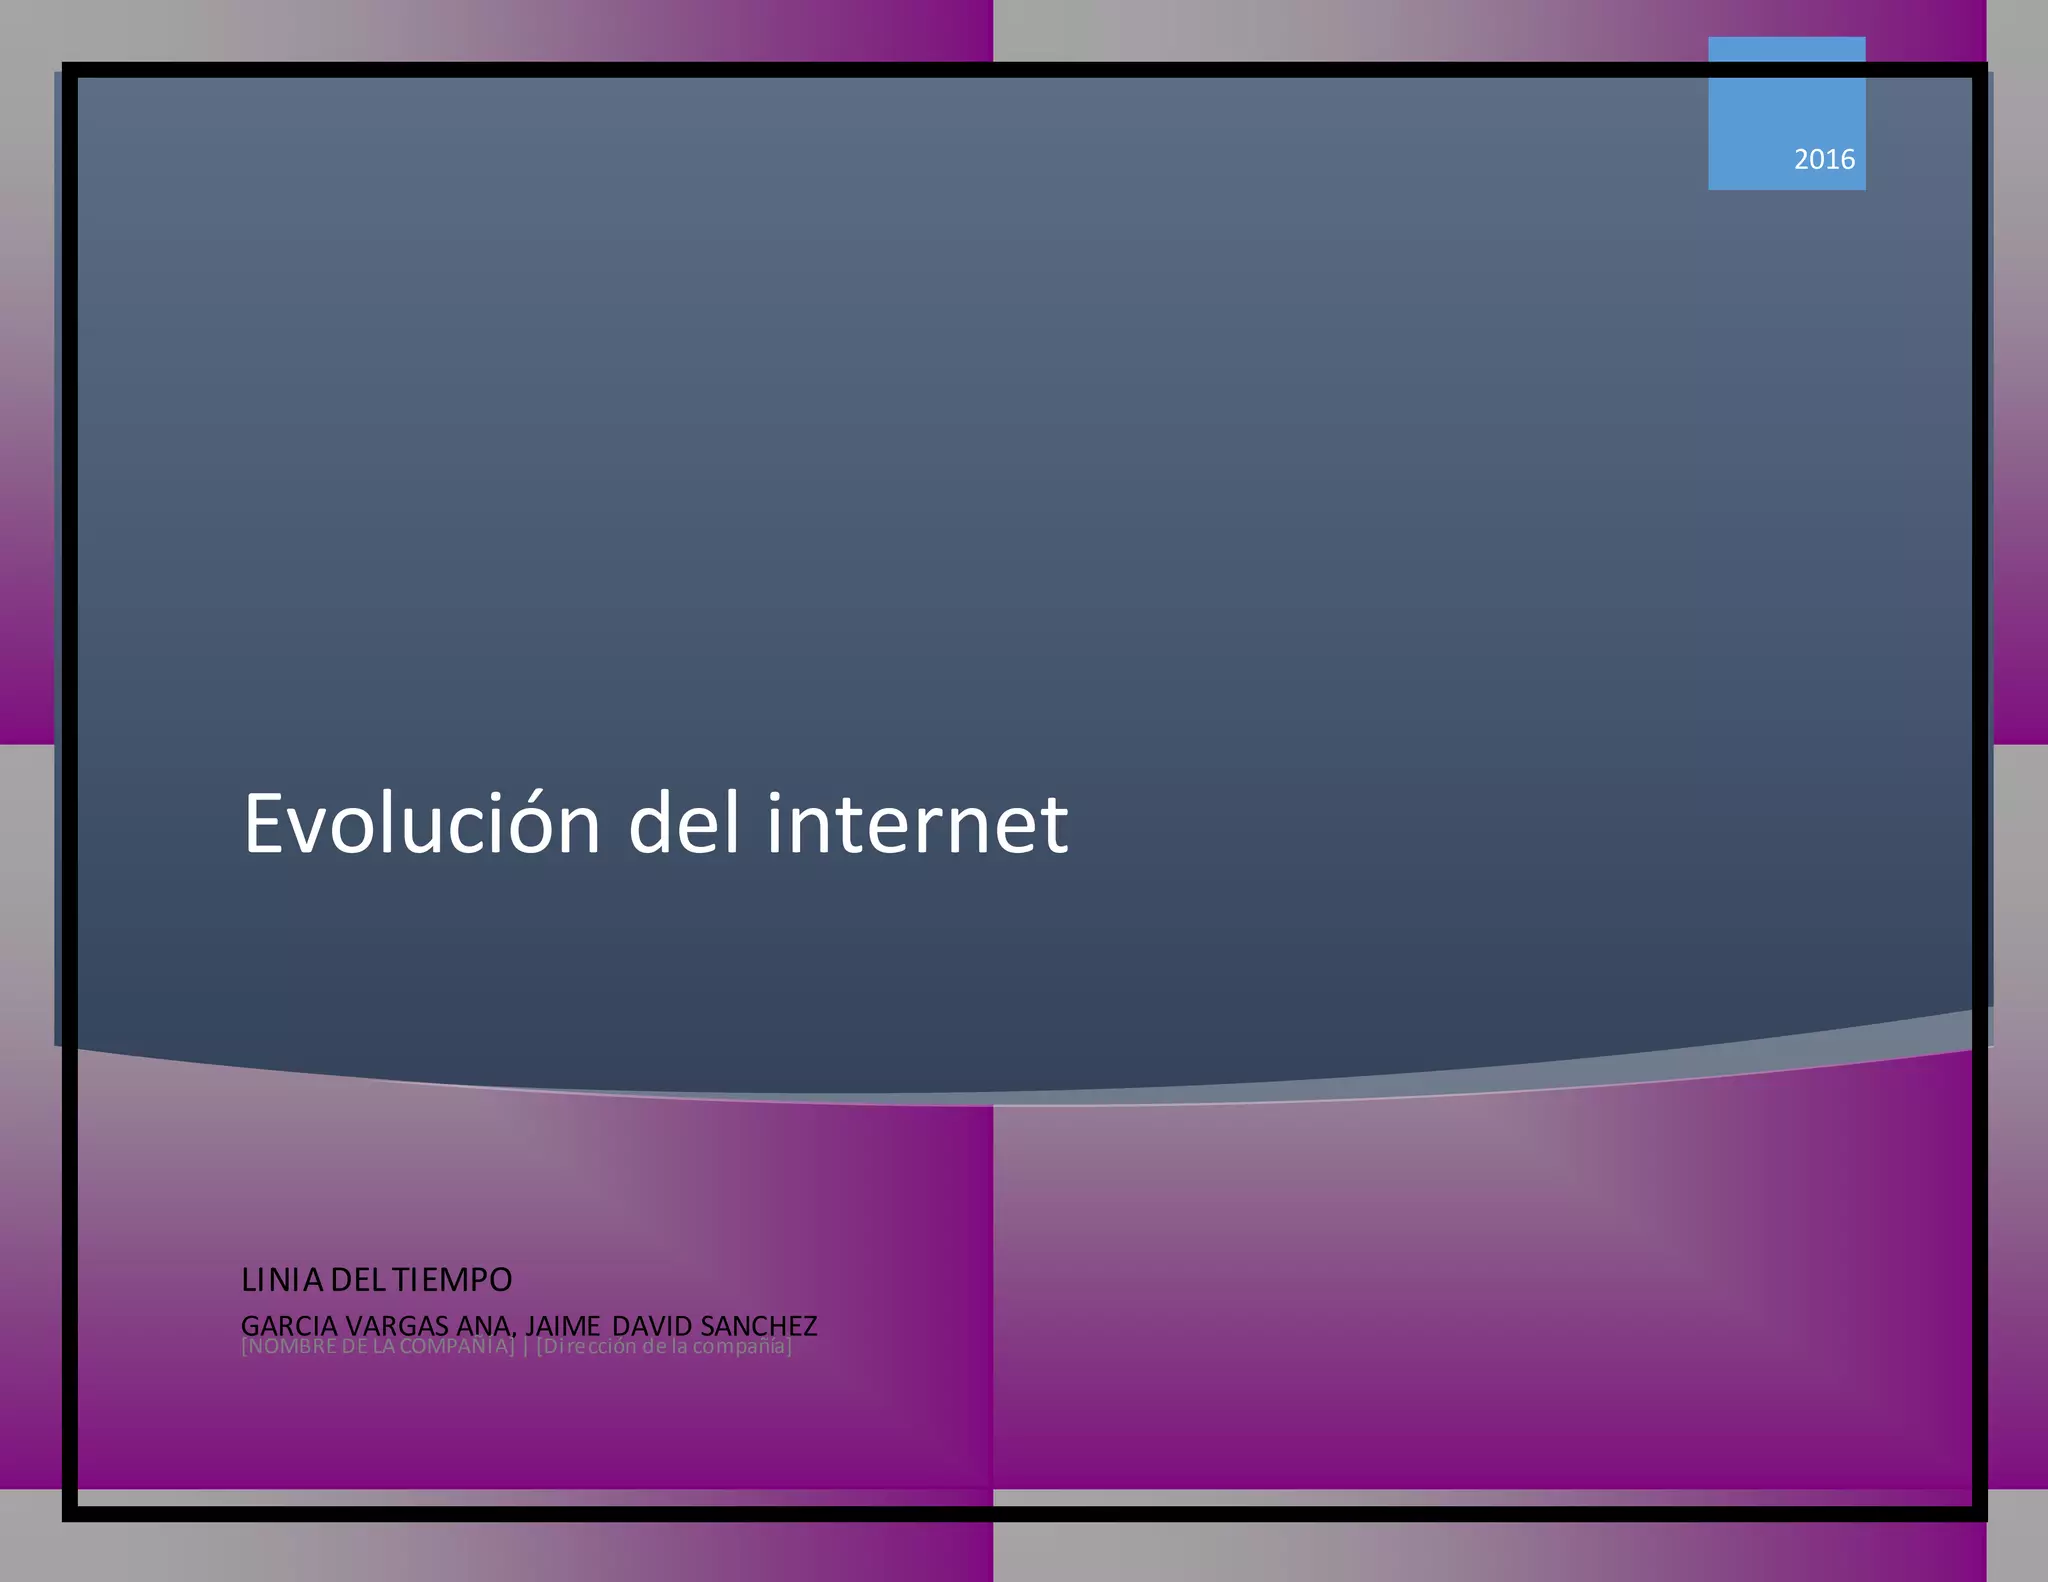The height and width of the screenshot is (1582, 2048).
Task: Click the word "Evolución" in the title
Action: pos(421,824)
